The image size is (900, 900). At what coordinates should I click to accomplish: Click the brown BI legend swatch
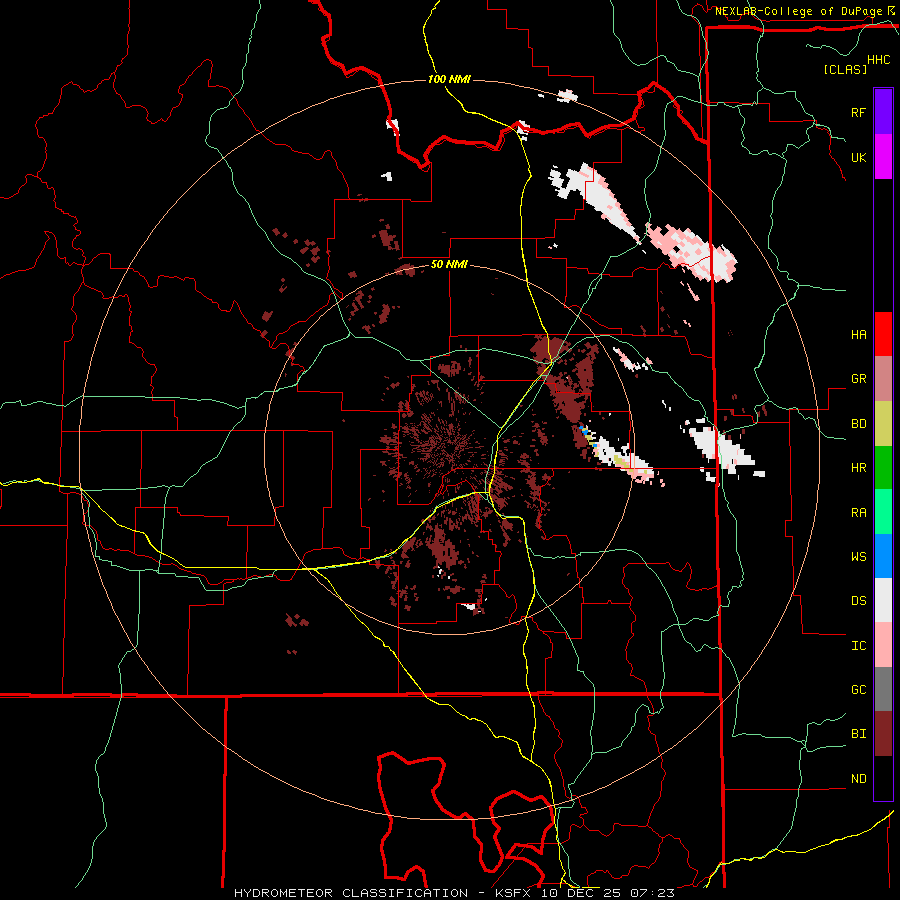point(883,734)
